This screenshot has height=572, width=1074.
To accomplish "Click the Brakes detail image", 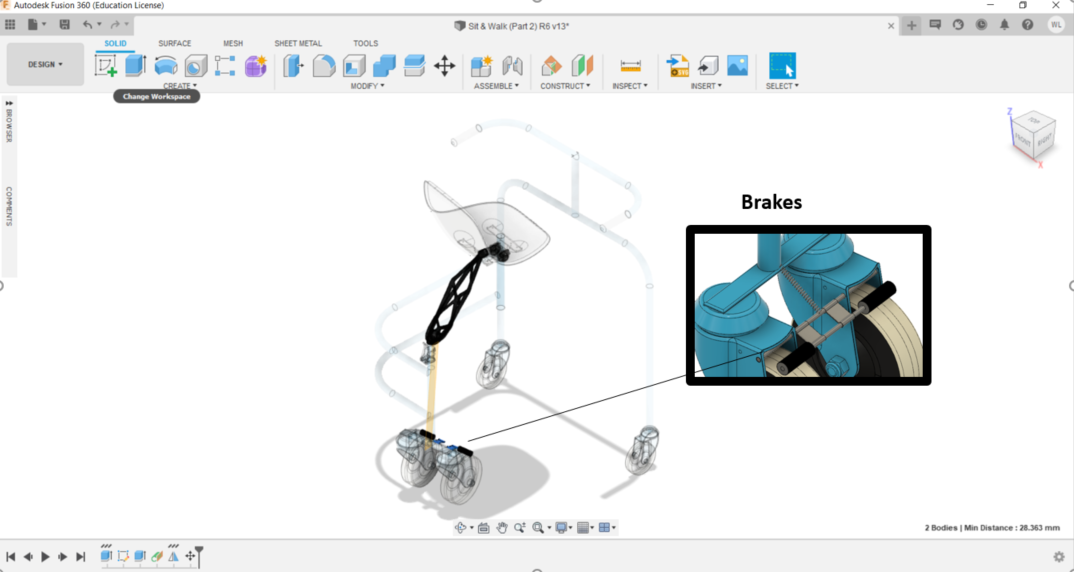I will tap(808, 306).
